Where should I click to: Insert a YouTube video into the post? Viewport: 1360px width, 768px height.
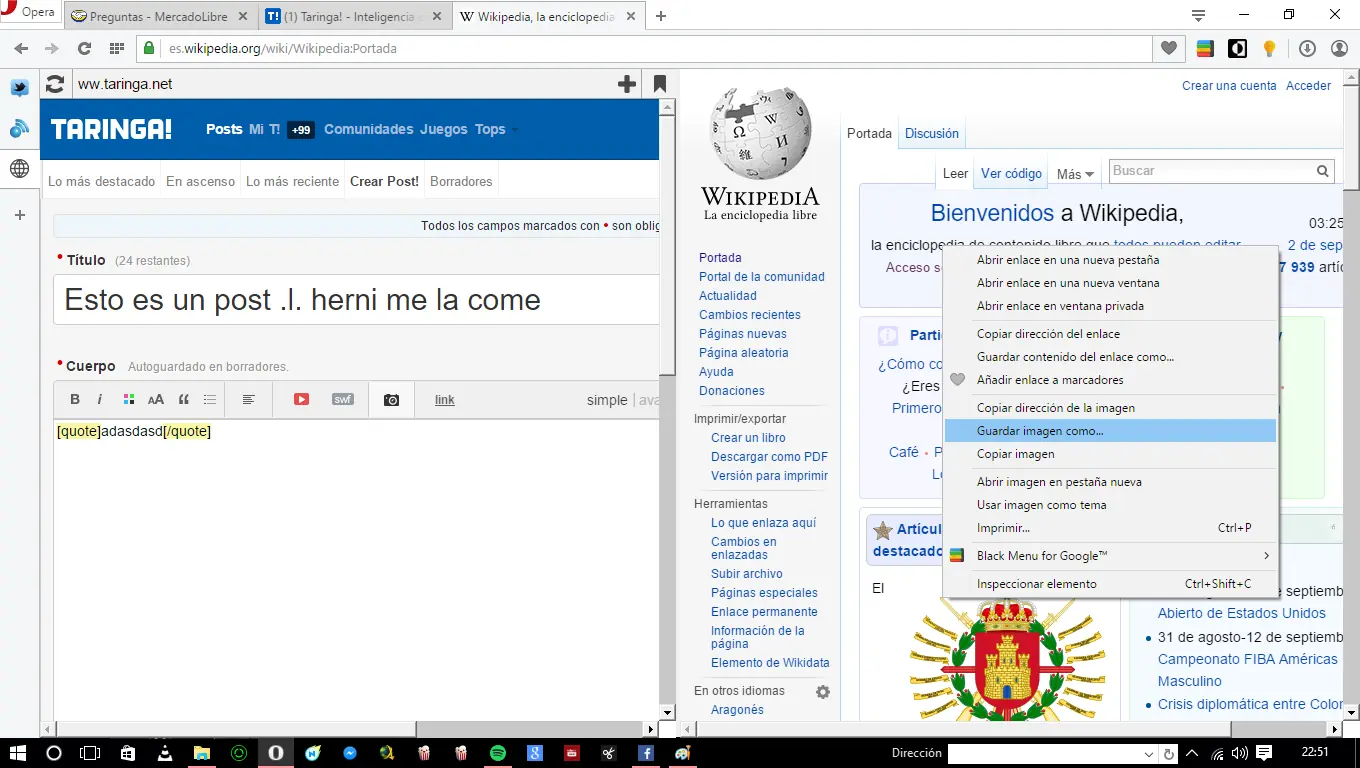[x=301, y=399]
